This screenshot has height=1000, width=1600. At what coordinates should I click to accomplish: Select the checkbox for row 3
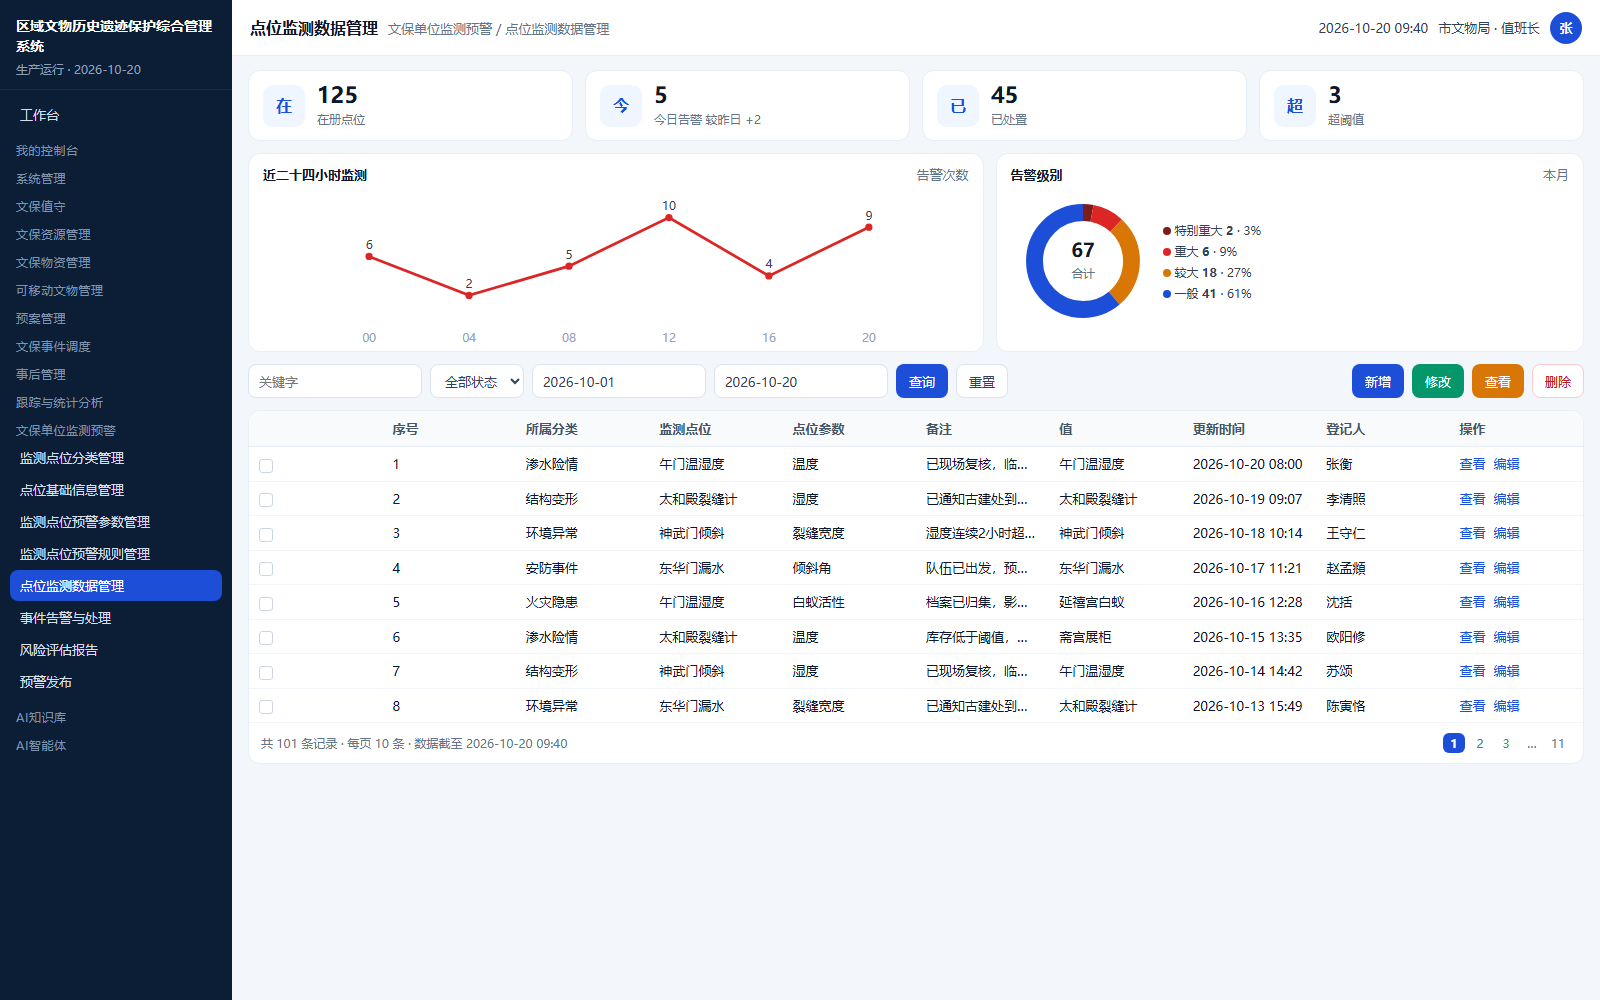266,534
